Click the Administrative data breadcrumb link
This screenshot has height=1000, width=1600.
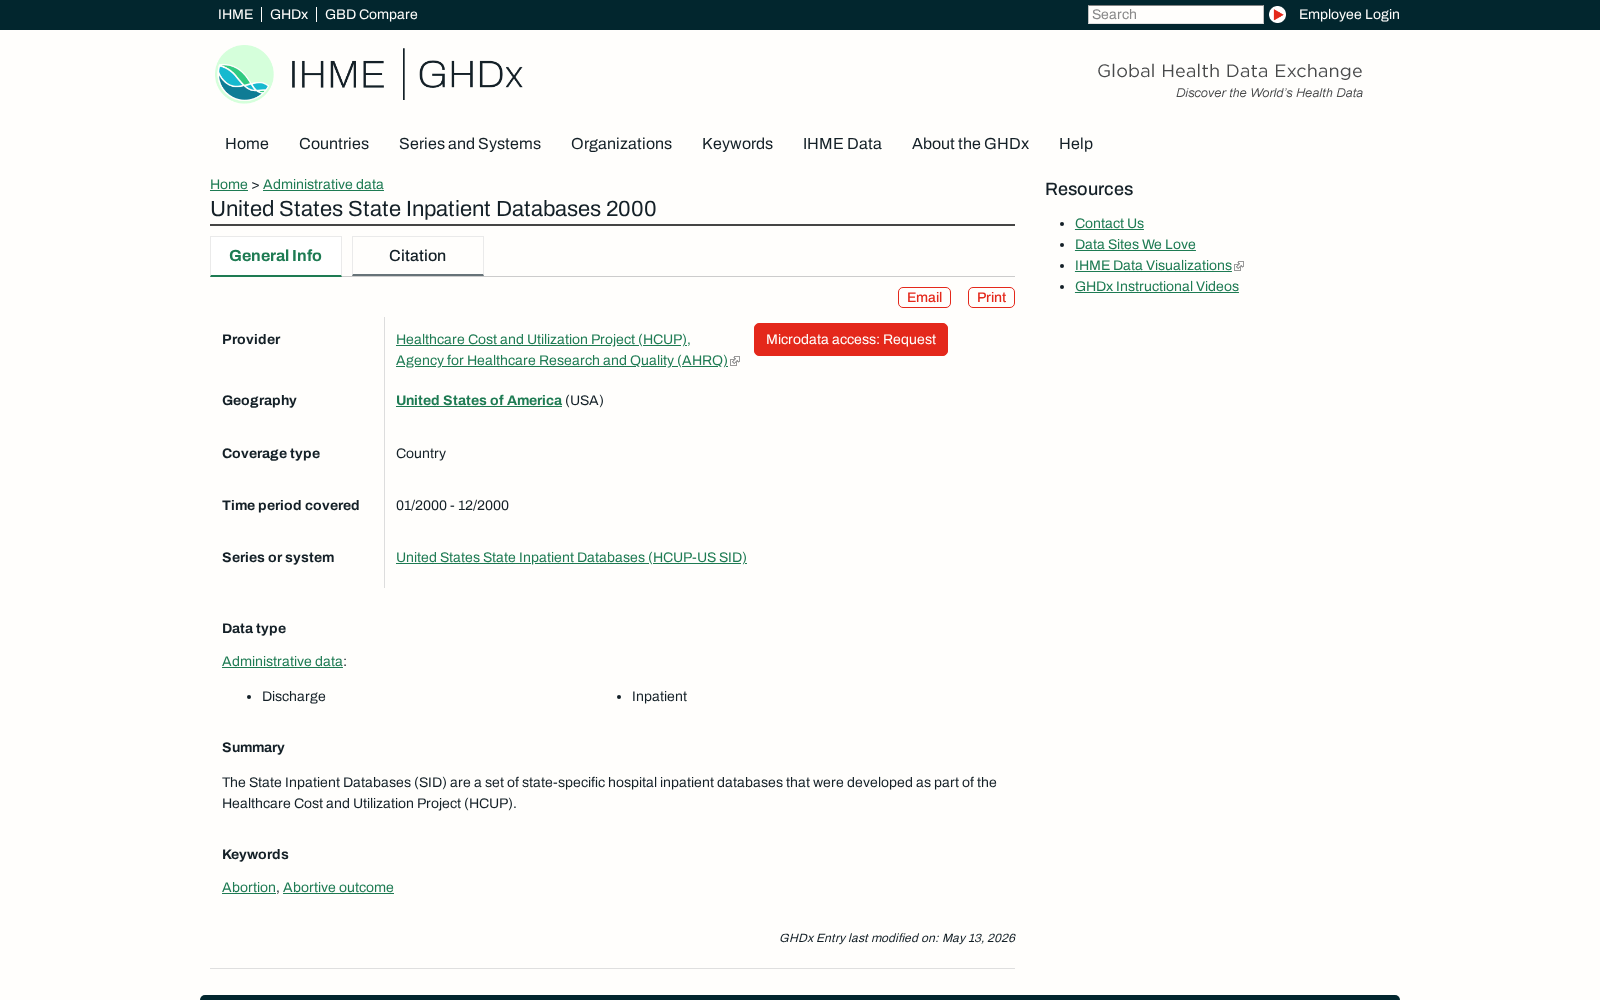tap(323, 184)
